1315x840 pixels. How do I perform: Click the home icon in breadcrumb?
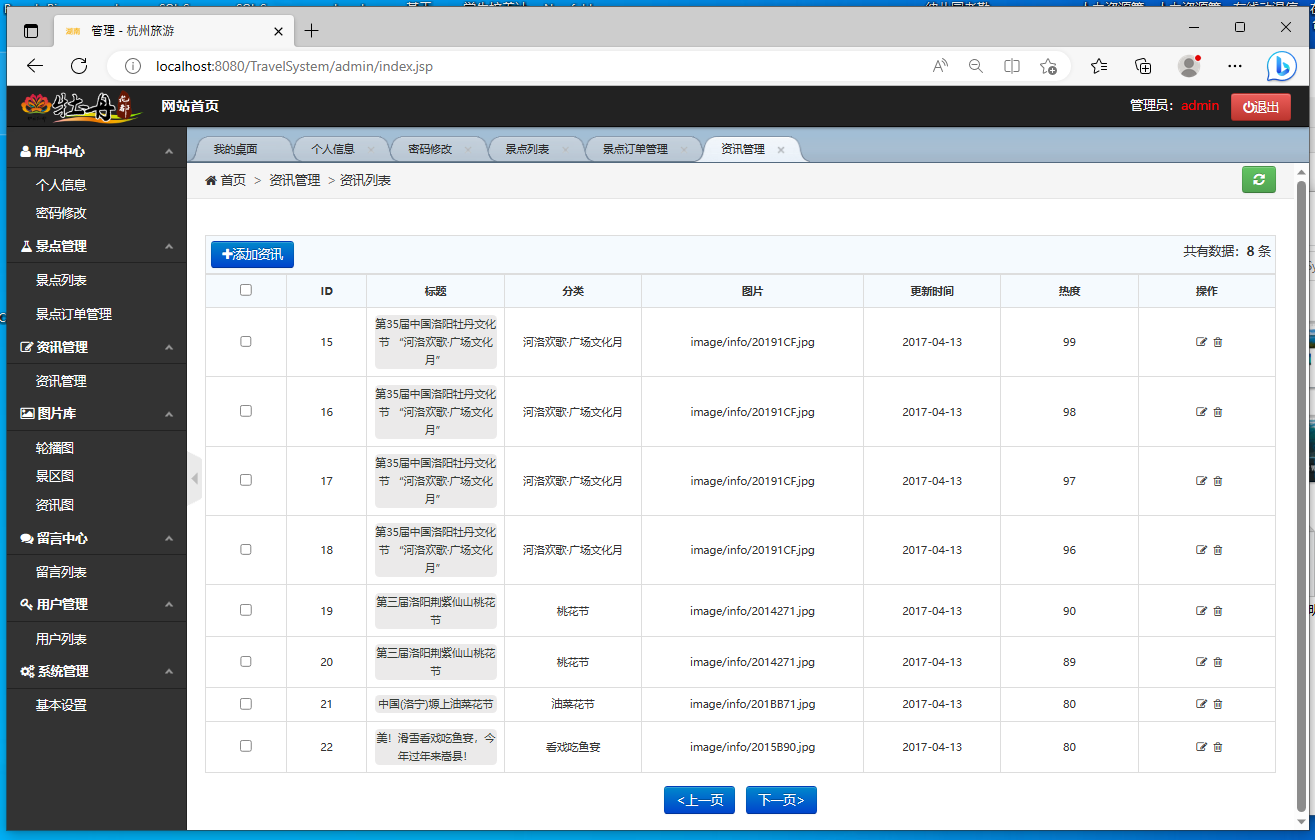point(211,180)
